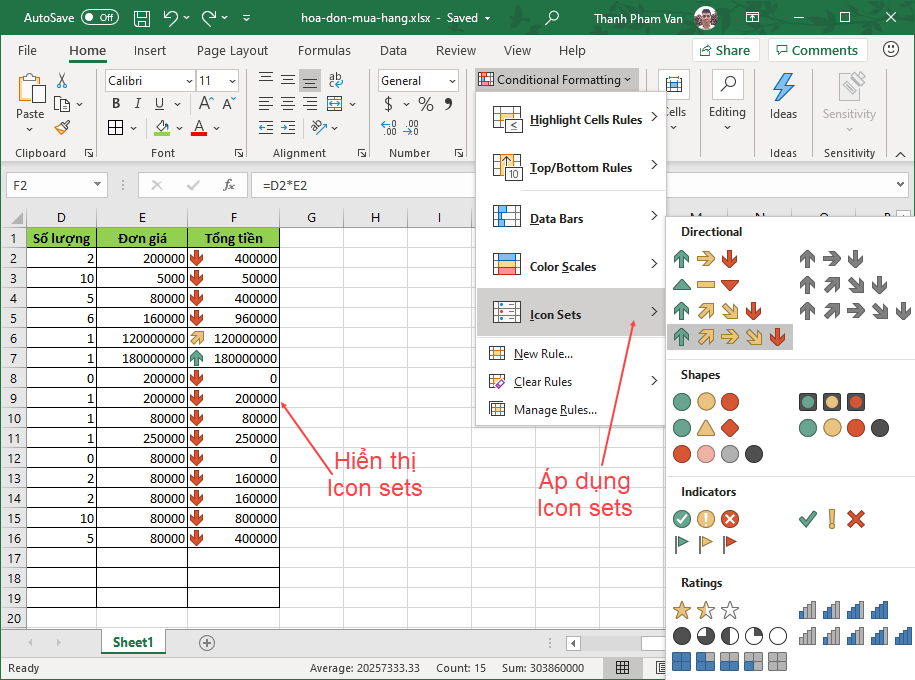This screenshot has width=915, height=680.
Task: Click the Format Painter brush icon
Action: click(62, 127)
